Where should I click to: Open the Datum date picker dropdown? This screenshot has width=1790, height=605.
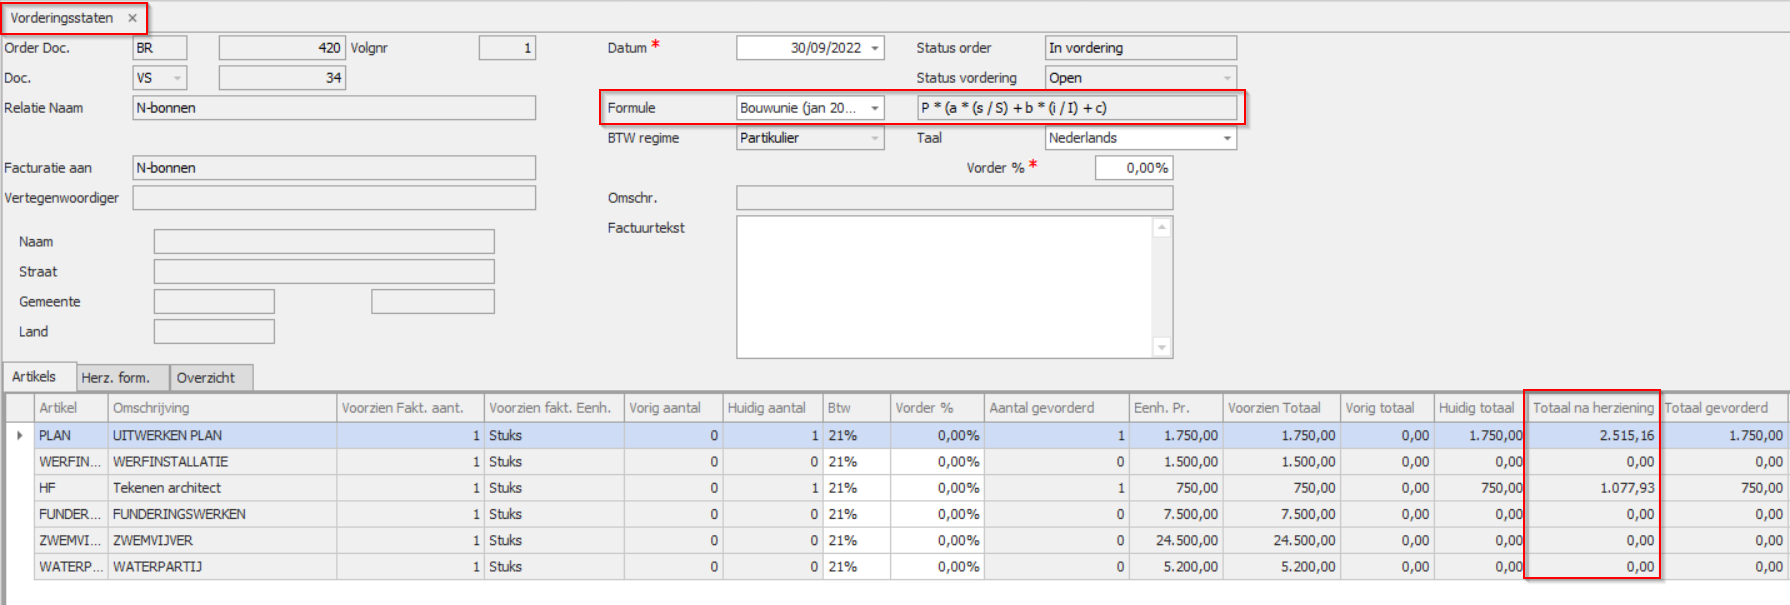pyautogui.click(x=875, y=48)
